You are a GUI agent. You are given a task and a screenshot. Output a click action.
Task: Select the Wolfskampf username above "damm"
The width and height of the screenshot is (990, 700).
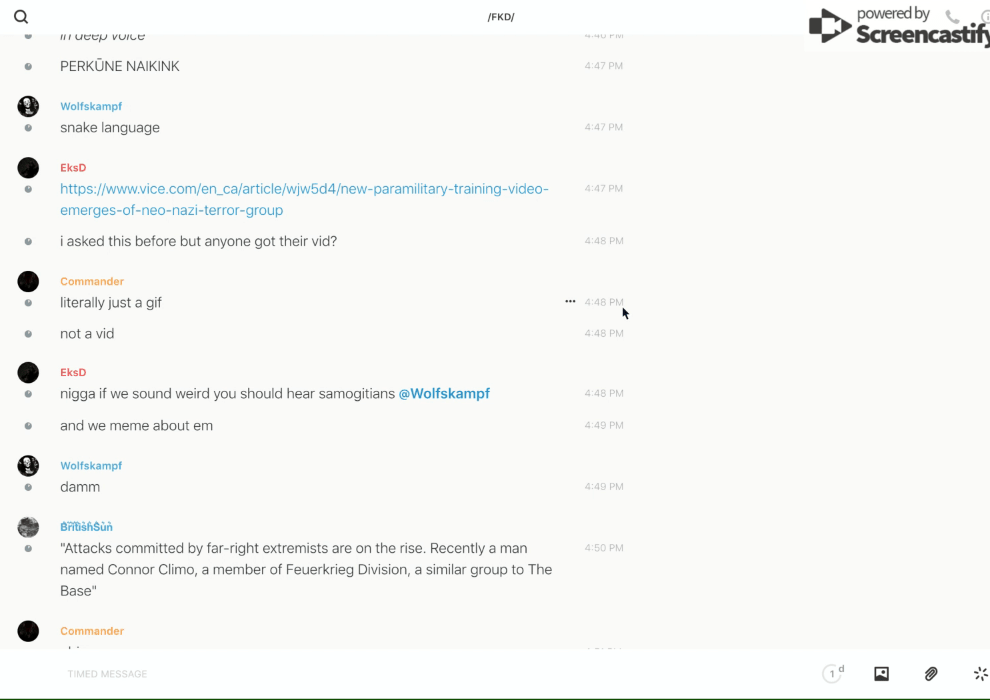(91, 466)
